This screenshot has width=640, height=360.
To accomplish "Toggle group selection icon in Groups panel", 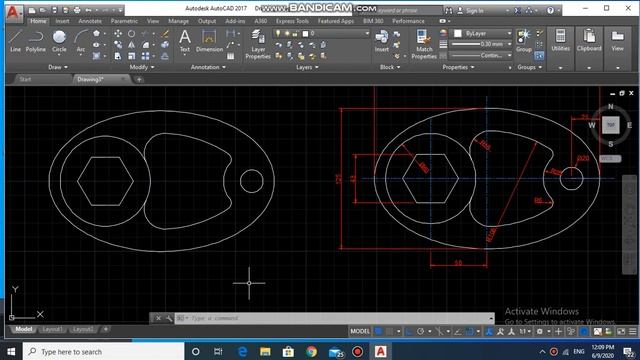I will tap(539, 56).
